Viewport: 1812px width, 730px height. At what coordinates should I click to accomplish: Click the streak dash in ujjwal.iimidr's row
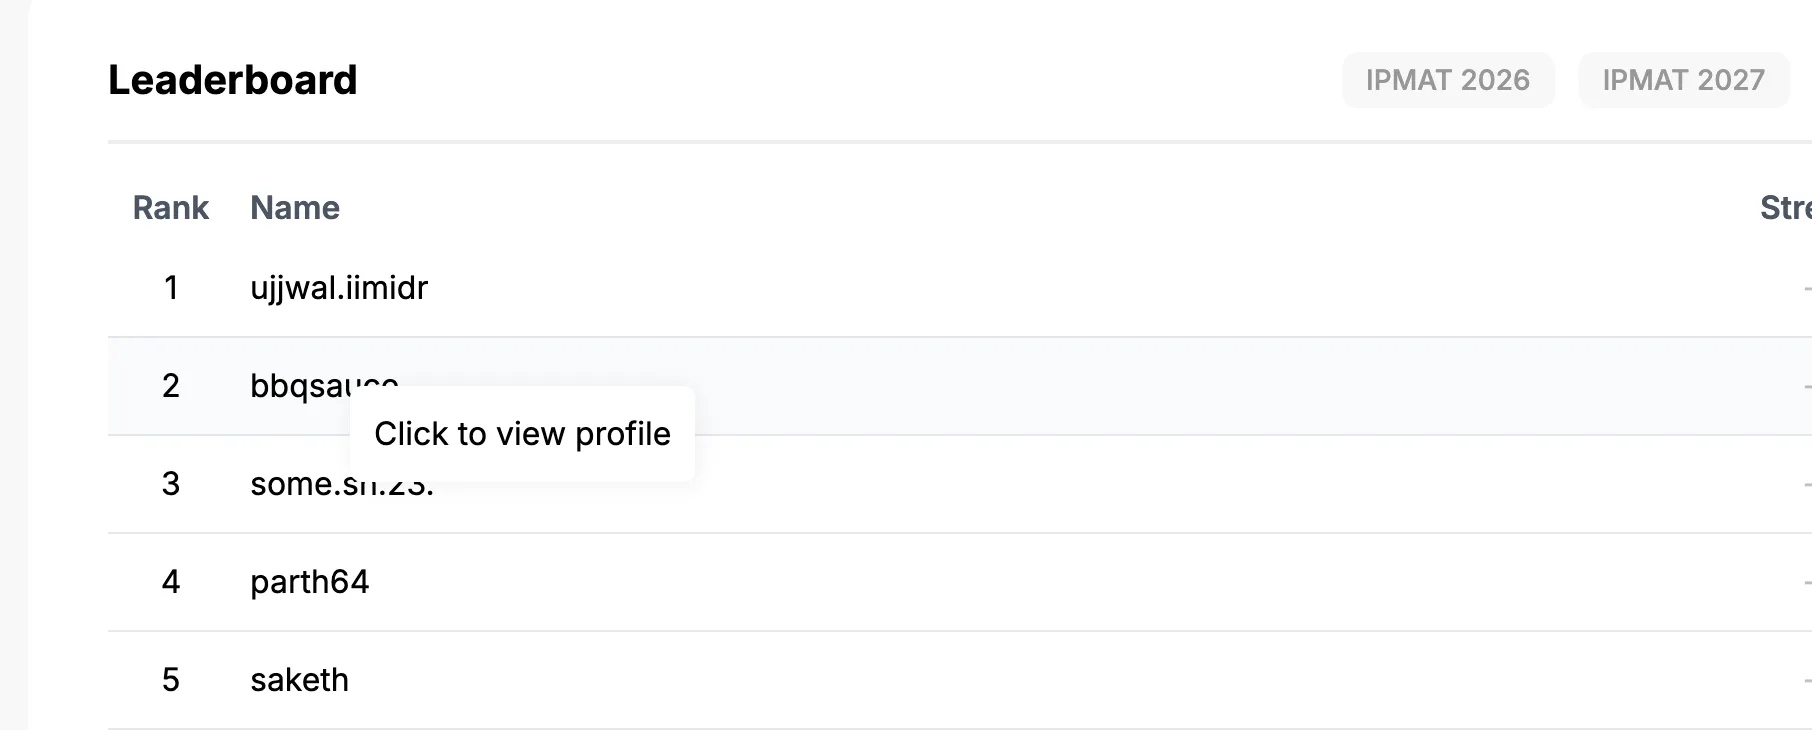tap(1808, 288)
